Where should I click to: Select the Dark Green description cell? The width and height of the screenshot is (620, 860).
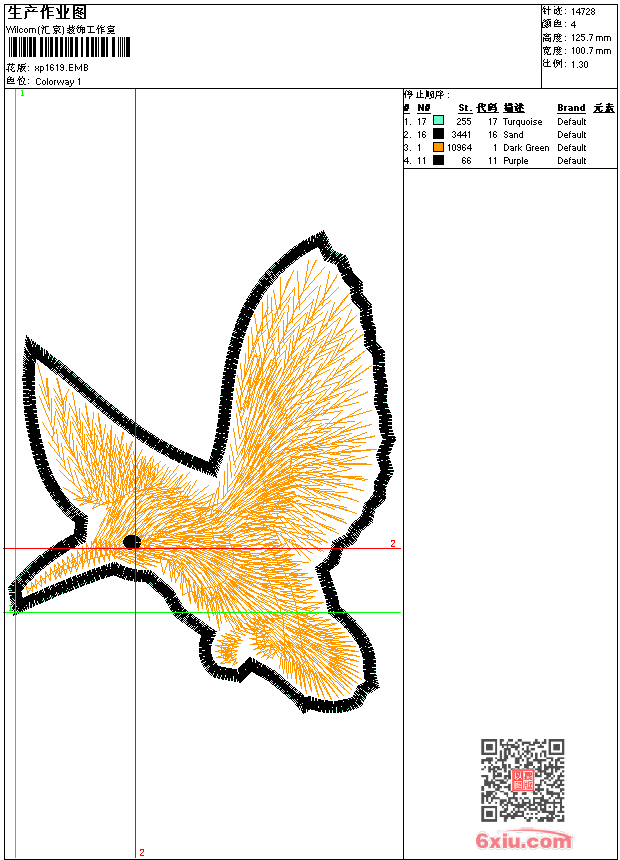(526, 148)
